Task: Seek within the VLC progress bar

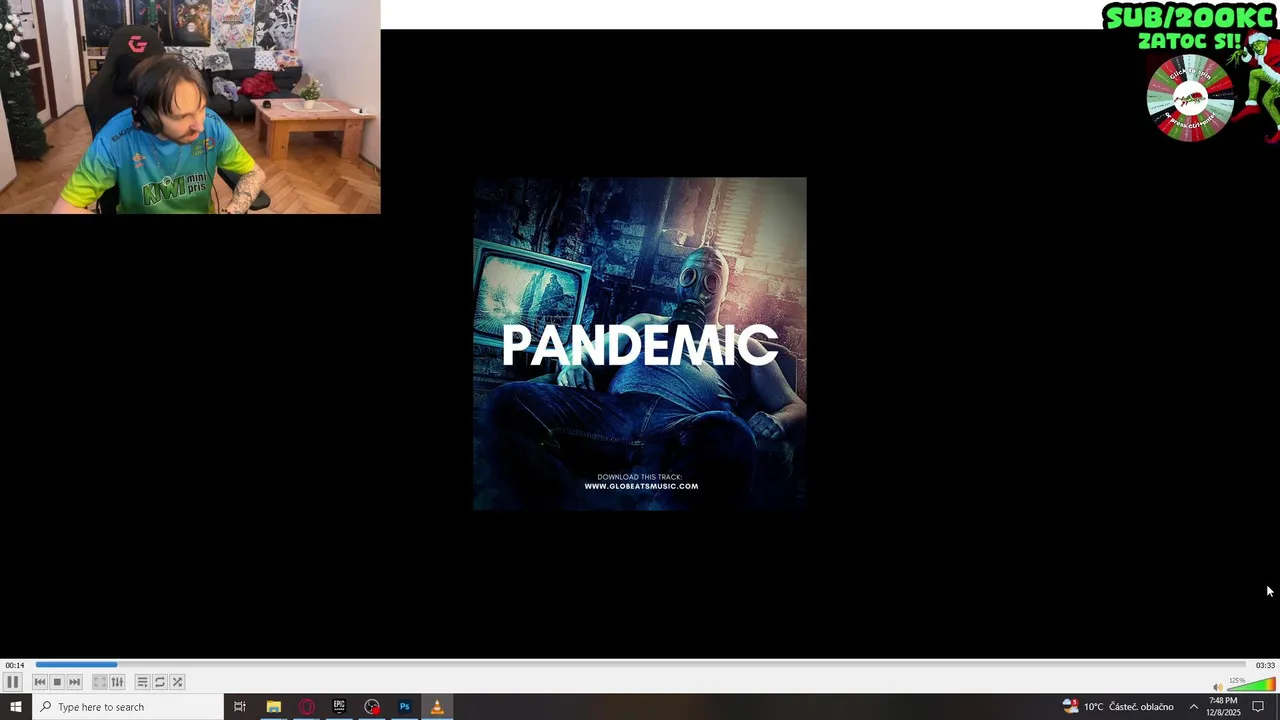Action: click(640, 665)
